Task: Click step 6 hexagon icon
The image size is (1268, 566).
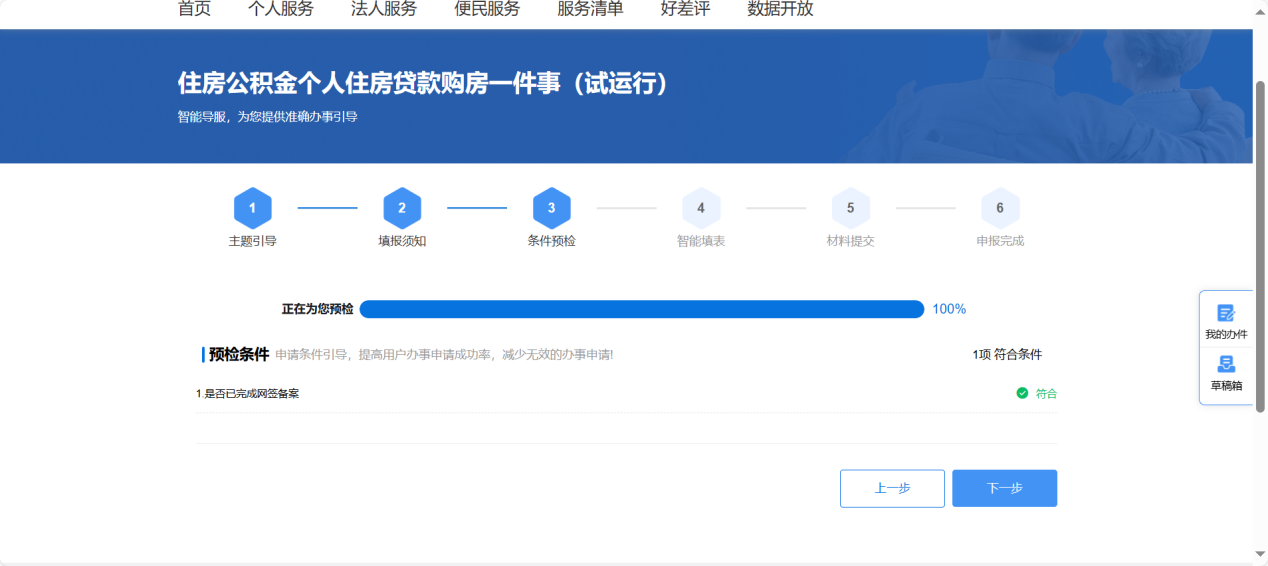Action: click(1000, 208)
